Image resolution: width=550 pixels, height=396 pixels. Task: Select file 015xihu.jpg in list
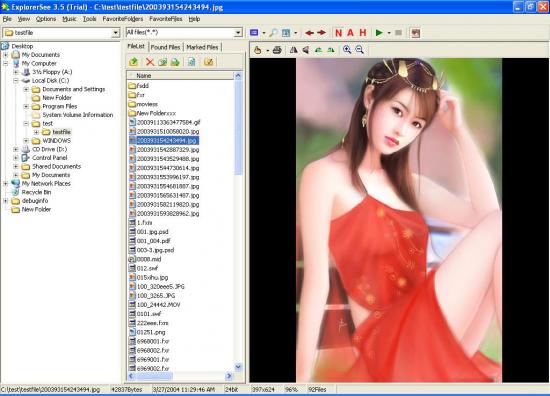click(152, 277)
